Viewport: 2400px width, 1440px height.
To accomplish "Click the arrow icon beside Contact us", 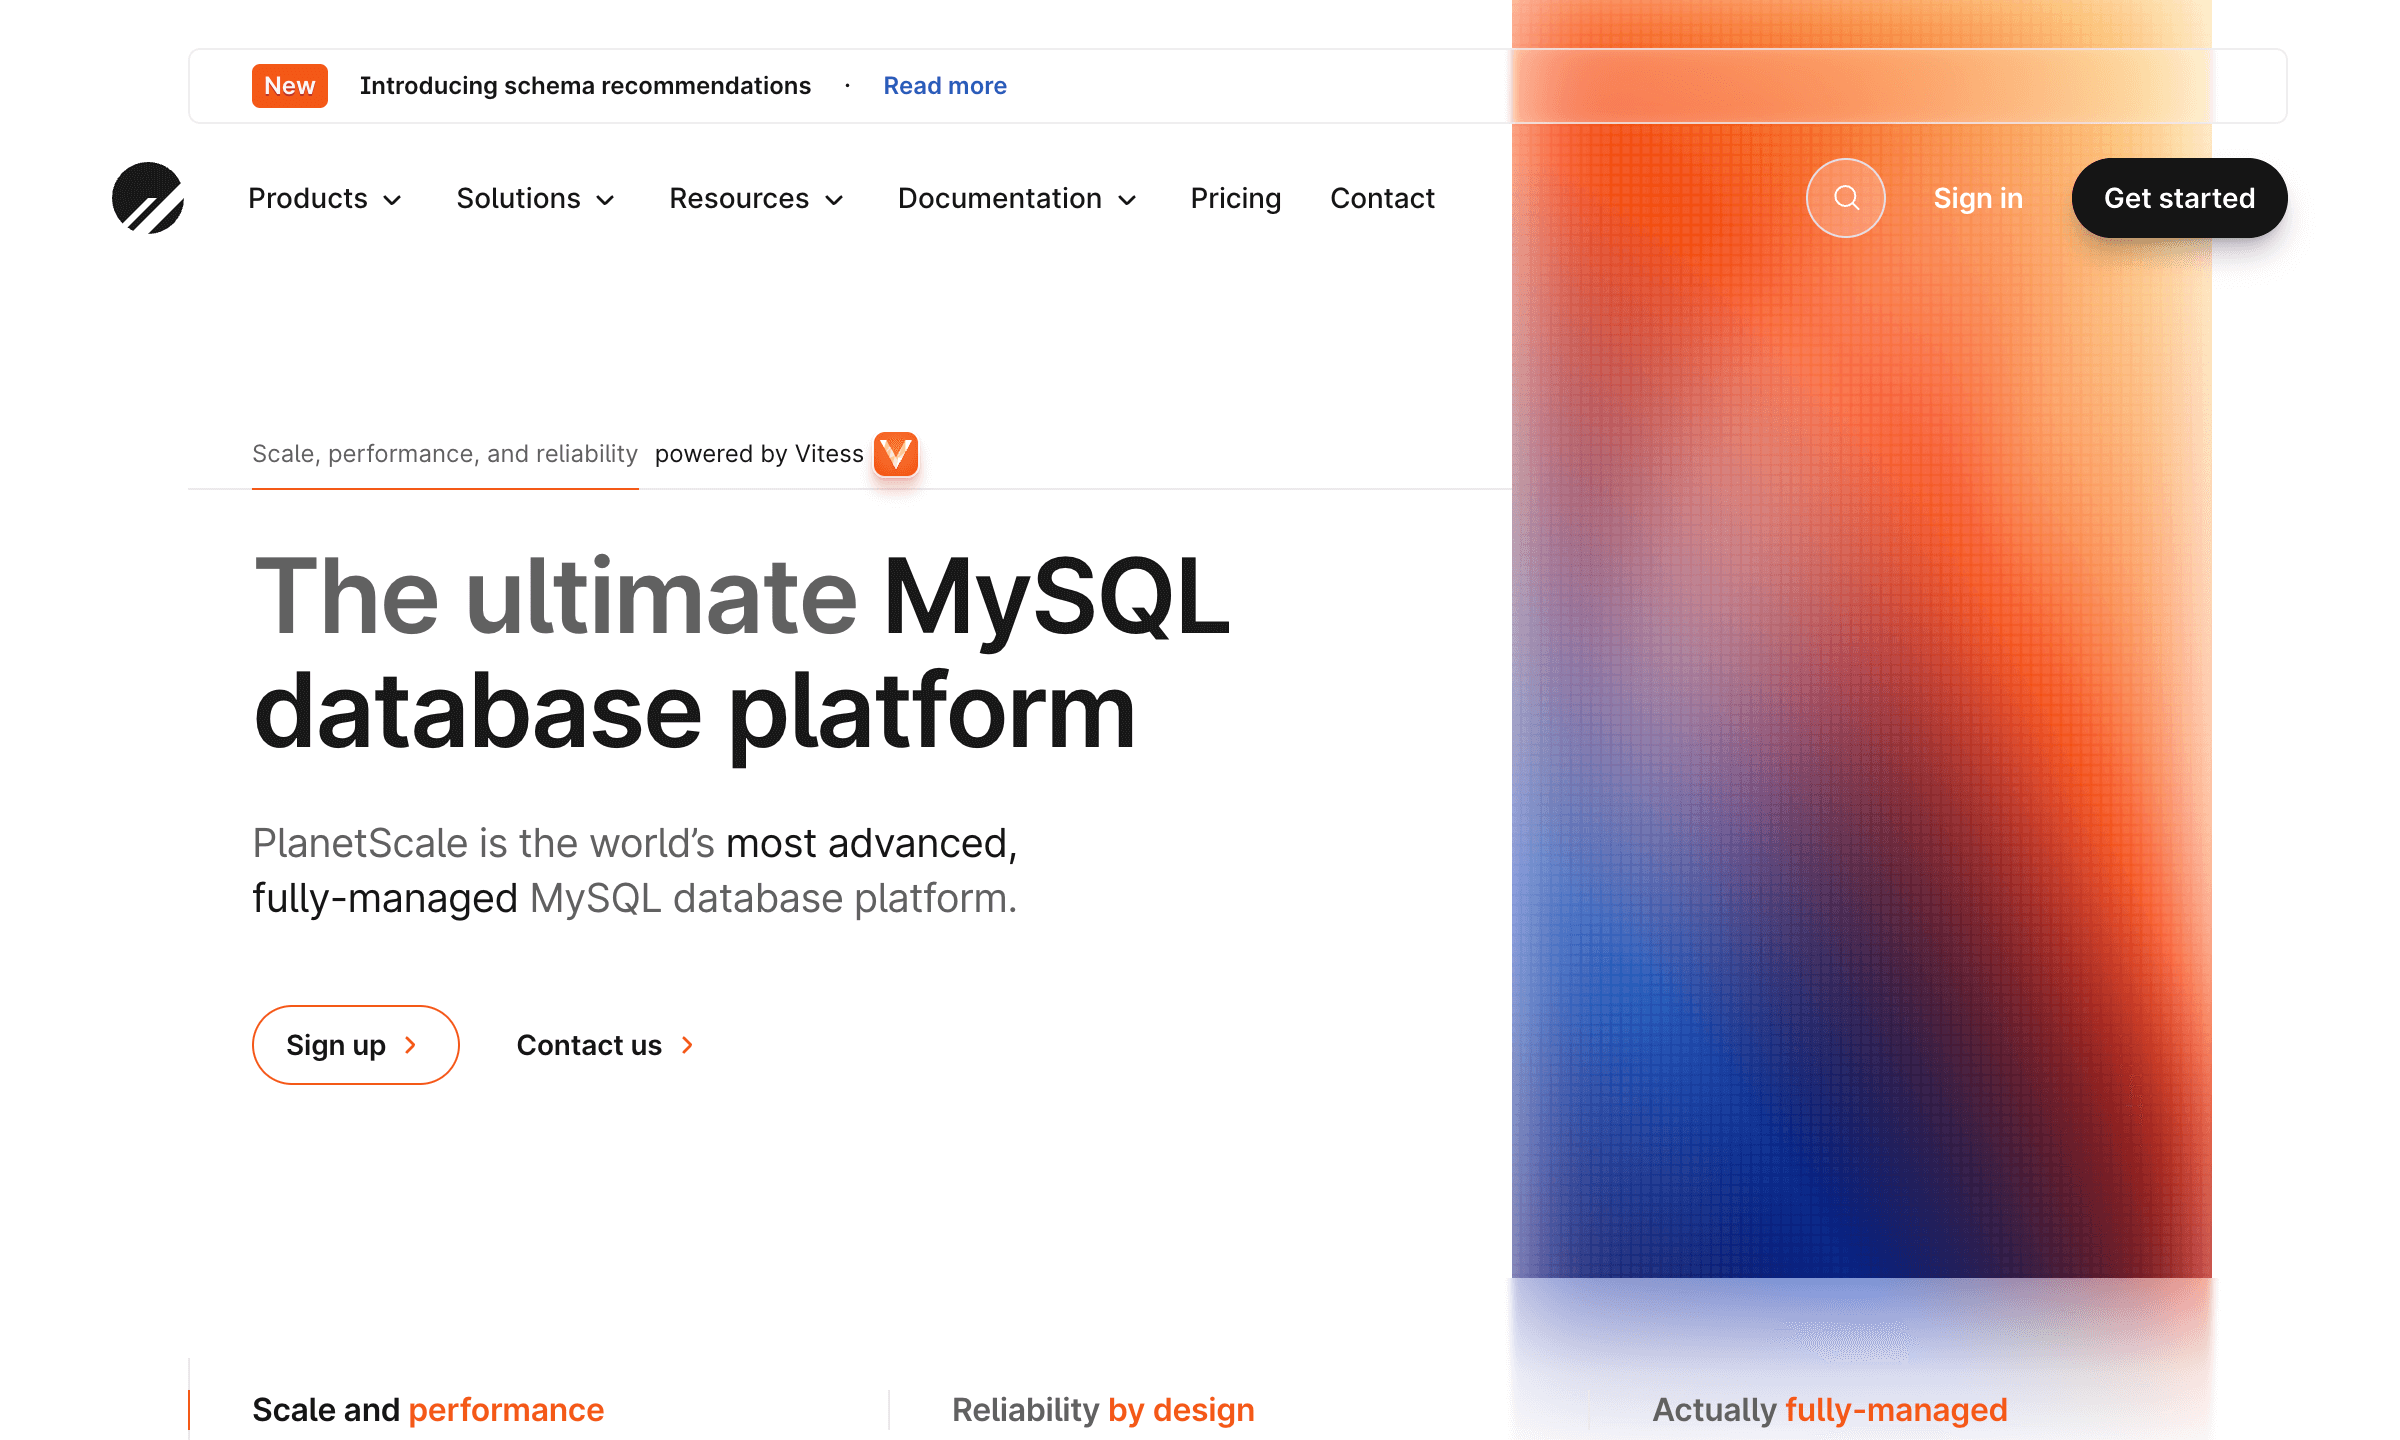I will tap(687, 1045).
